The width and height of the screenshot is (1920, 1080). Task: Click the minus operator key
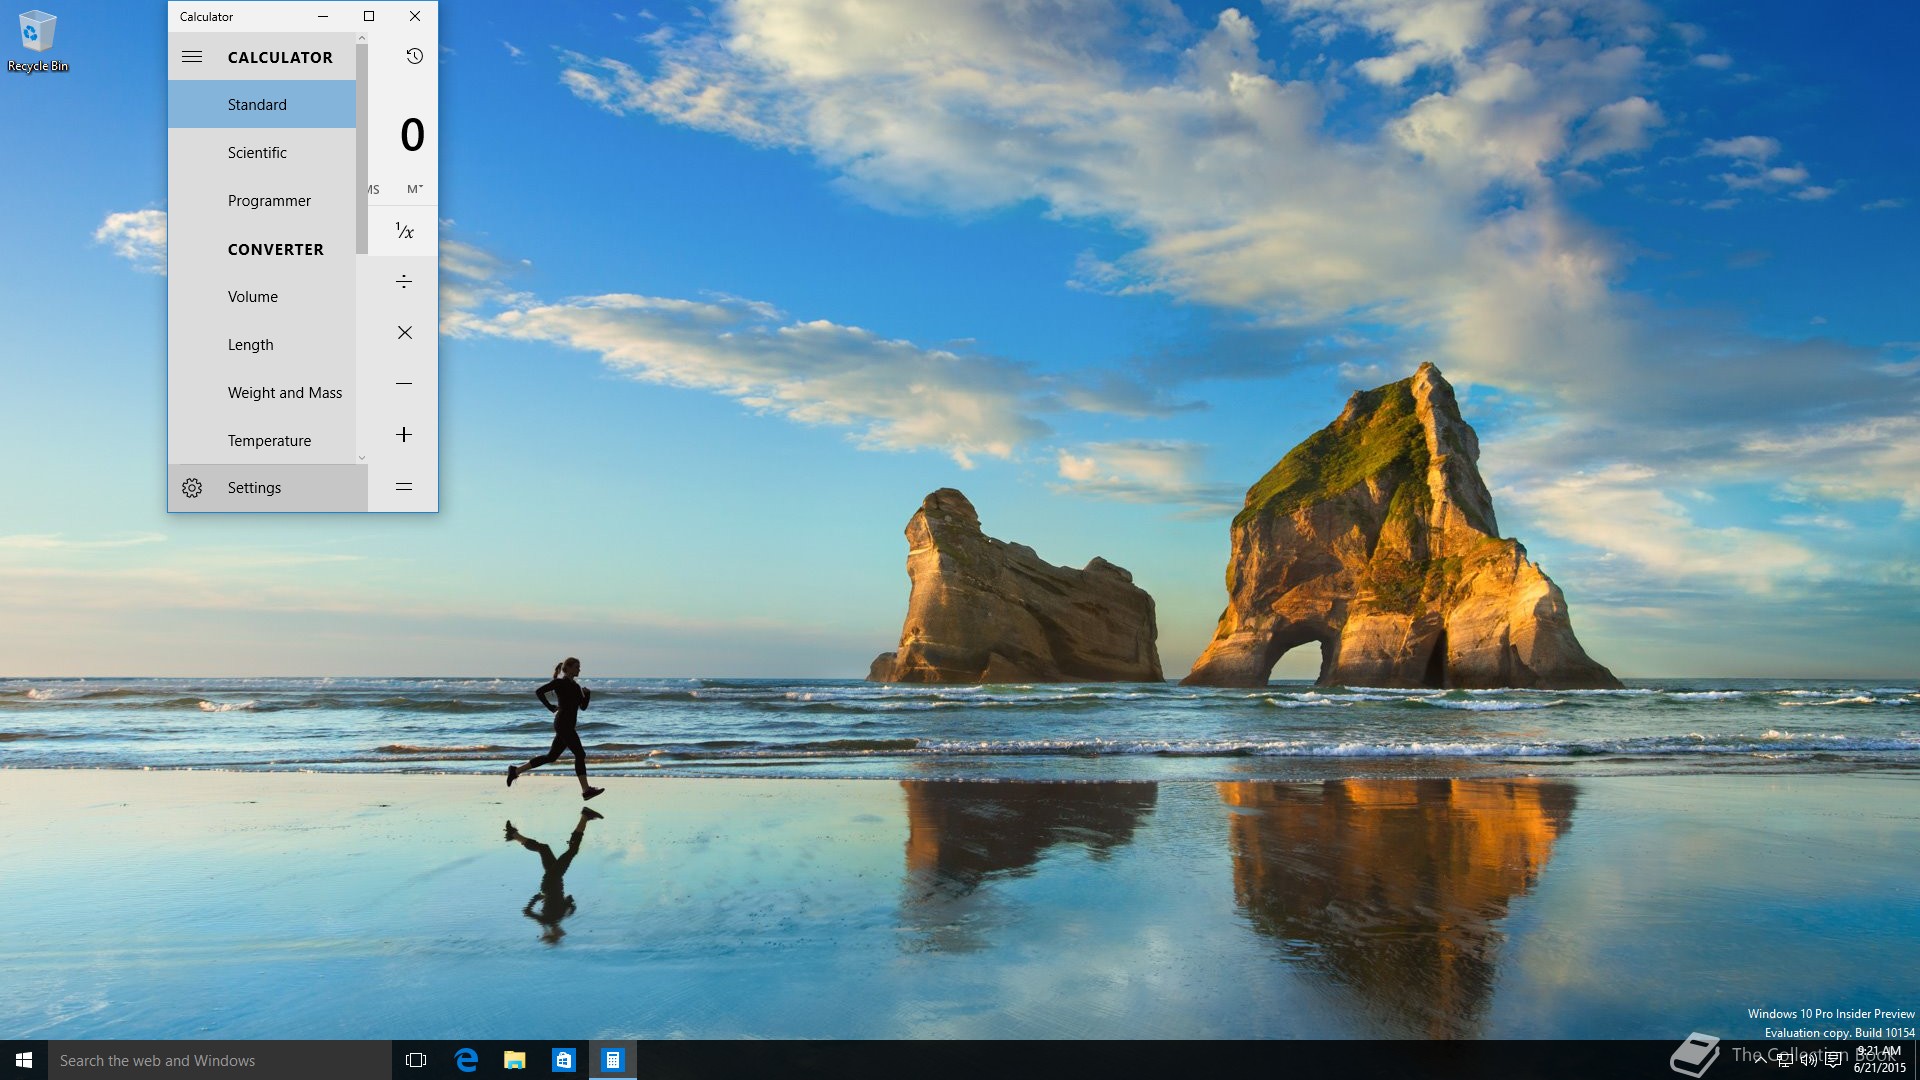404,384
